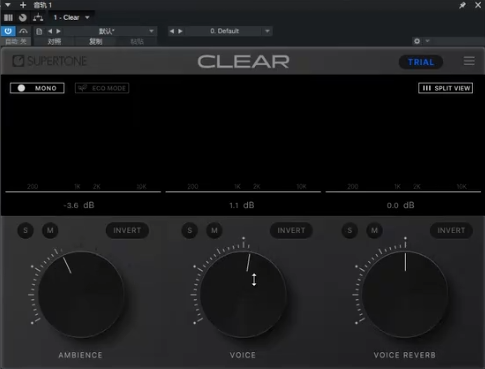This screenshot has width=485, height=369.
Task: Open the host gear settings icon
Action: [417, 41]
